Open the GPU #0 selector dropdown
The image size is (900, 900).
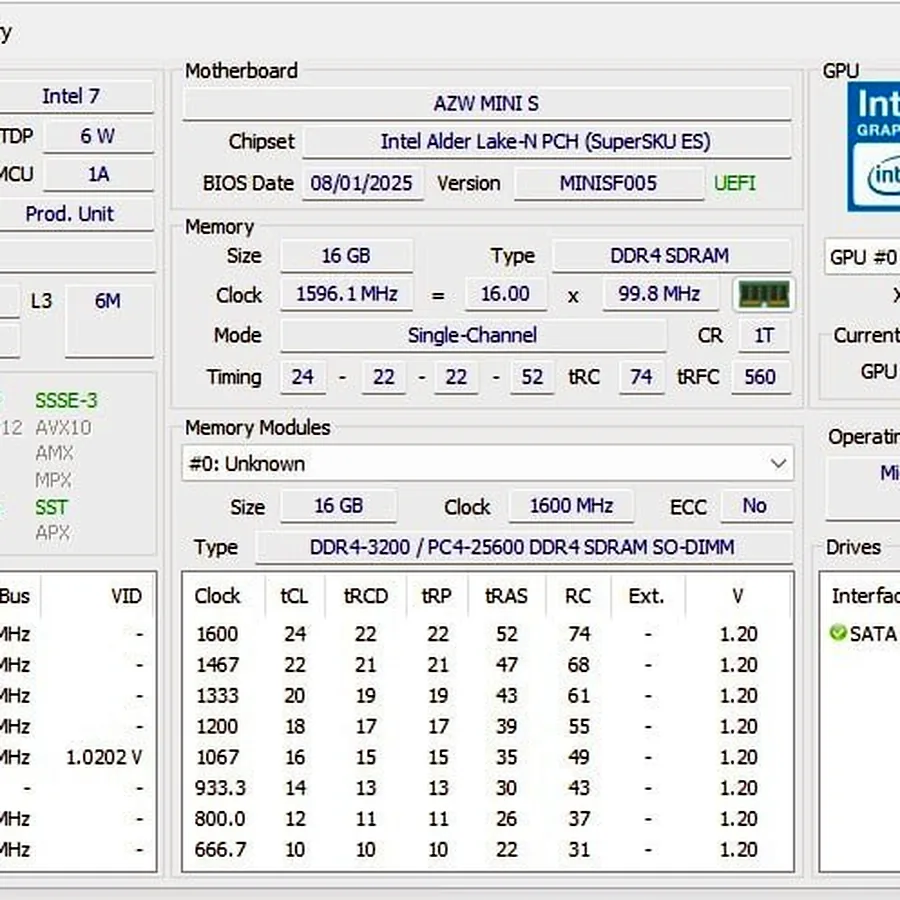point(862,257)
